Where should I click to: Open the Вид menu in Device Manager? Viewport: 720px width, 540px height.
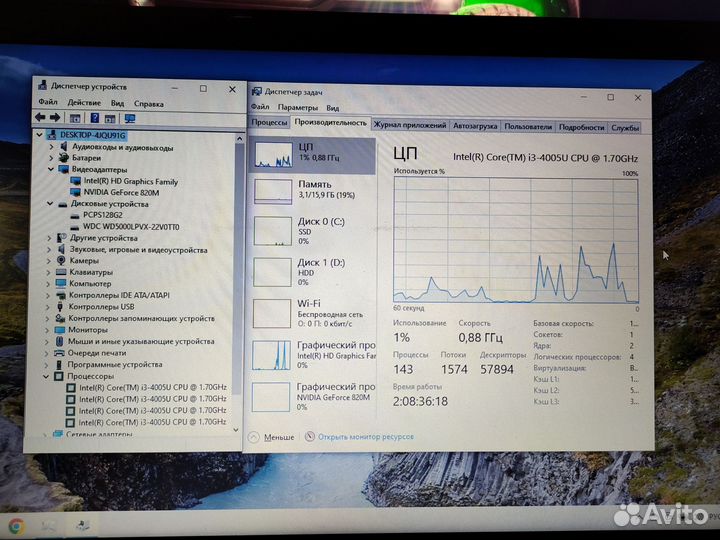(x=118, y=103)
